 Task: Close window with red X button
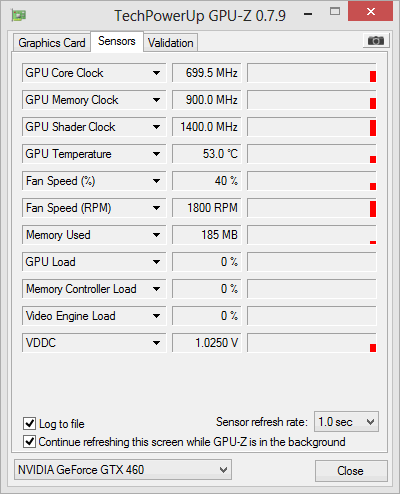[370, 12]
